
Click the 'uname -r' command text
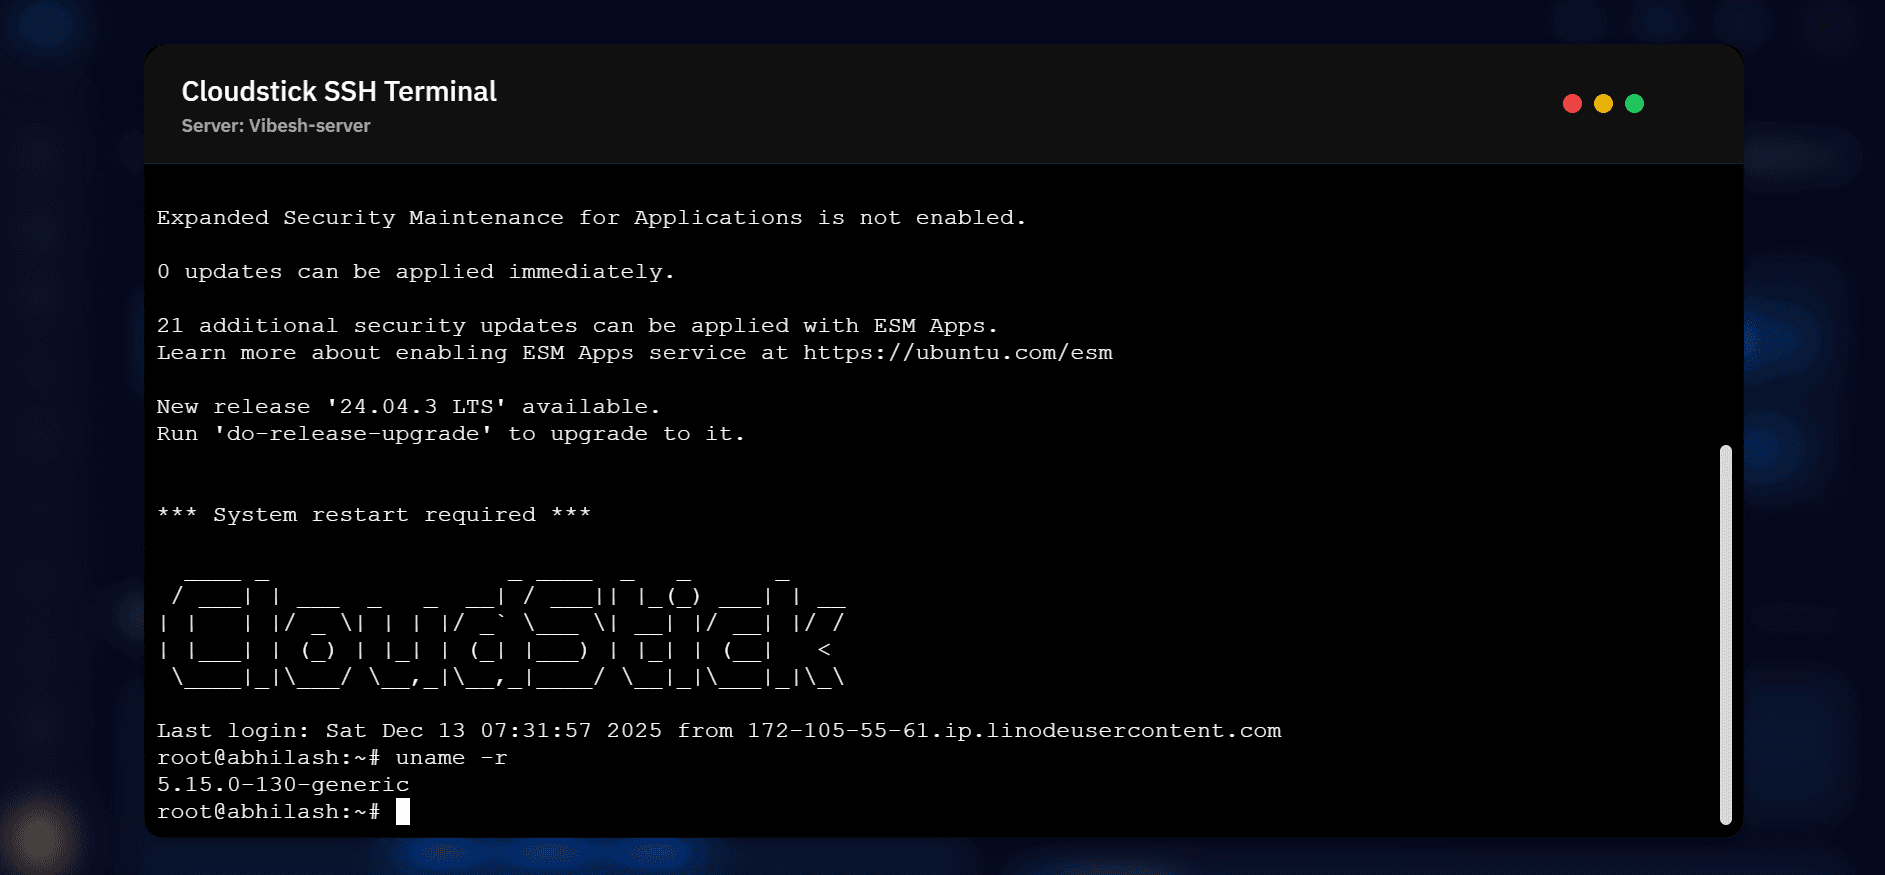click(451, 758)
